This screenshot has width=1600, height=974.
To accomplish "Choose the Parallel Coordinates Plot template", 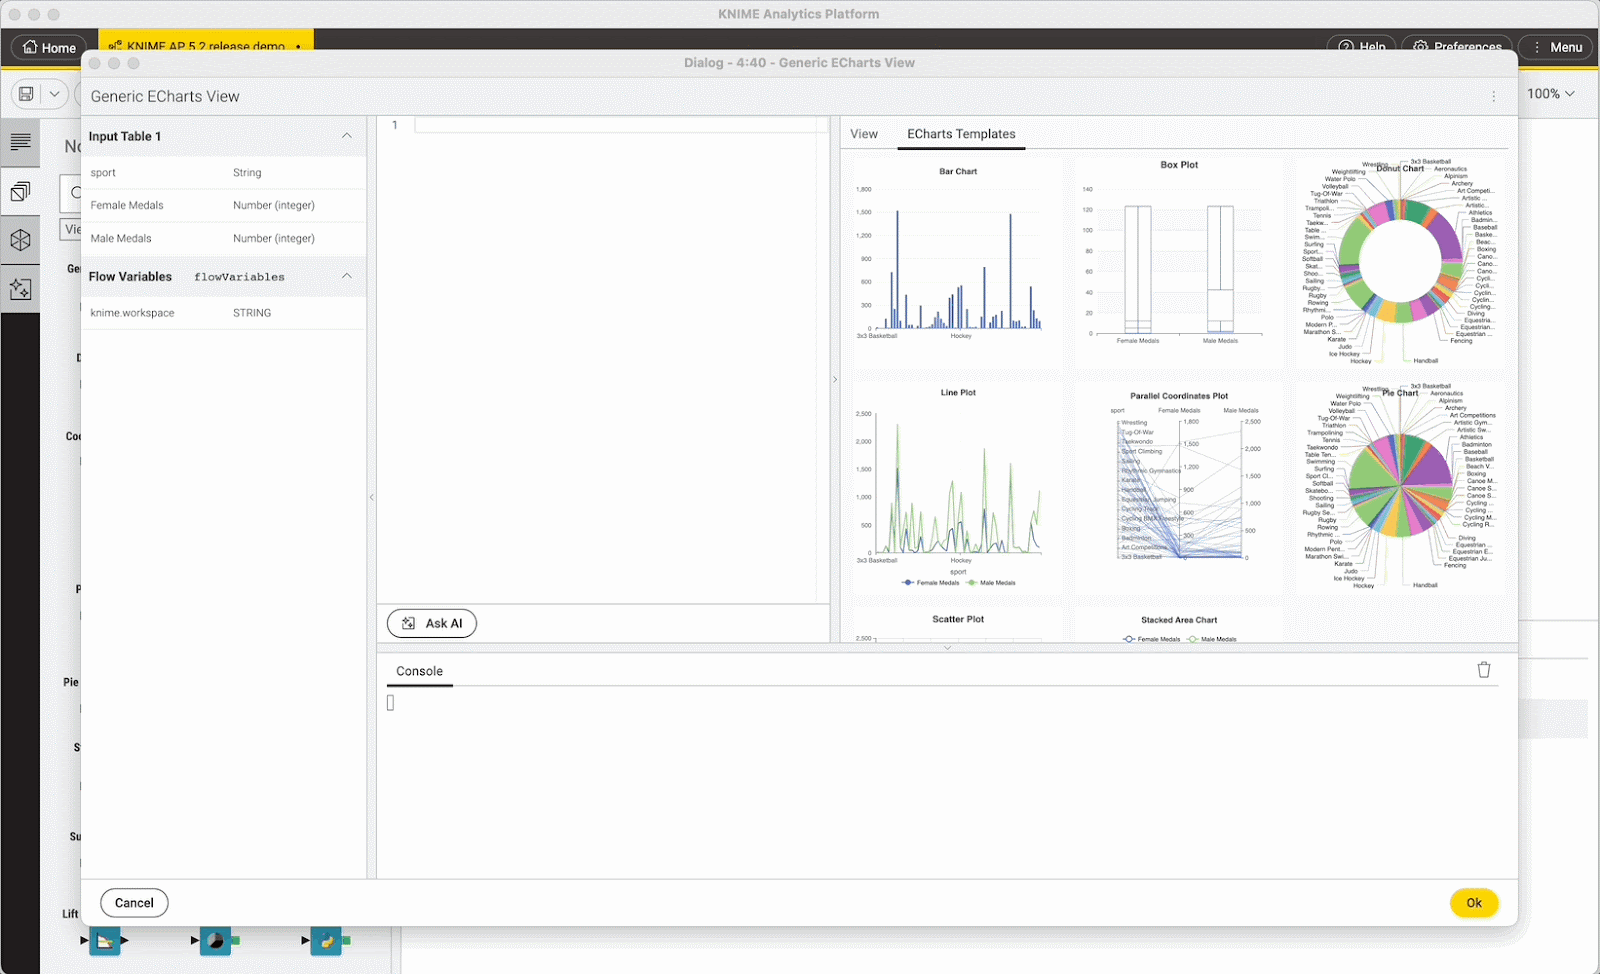I will [x=1178, y=488].
